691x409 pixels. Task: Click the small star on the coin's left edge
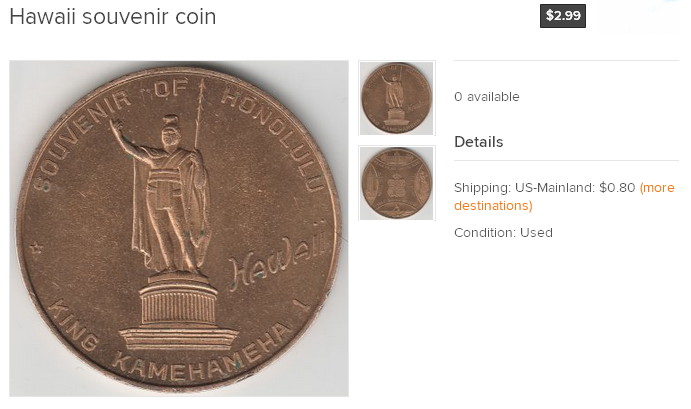tap(36, 248)
